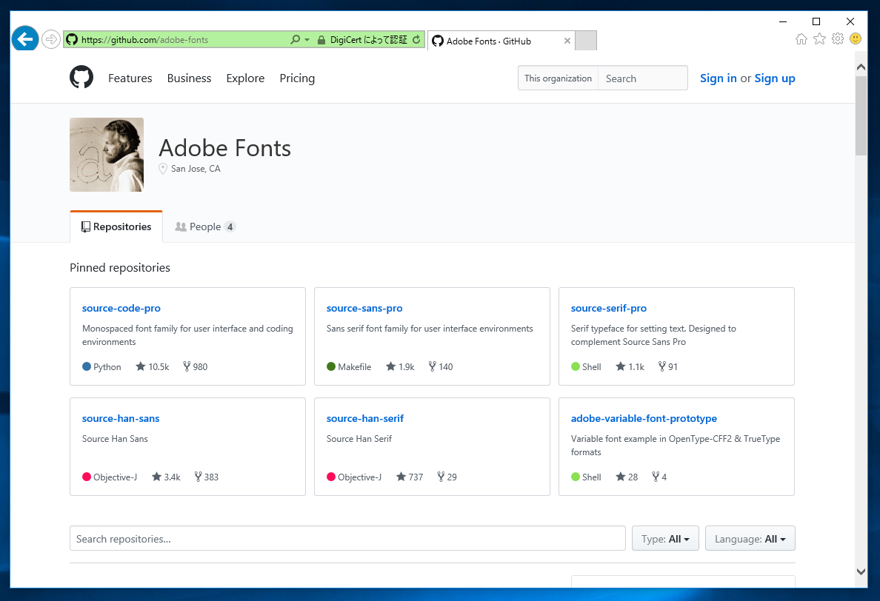Open browser home page icon
Image resolution: width=880 pixels, height=601 pixels.
pos(801,39)
